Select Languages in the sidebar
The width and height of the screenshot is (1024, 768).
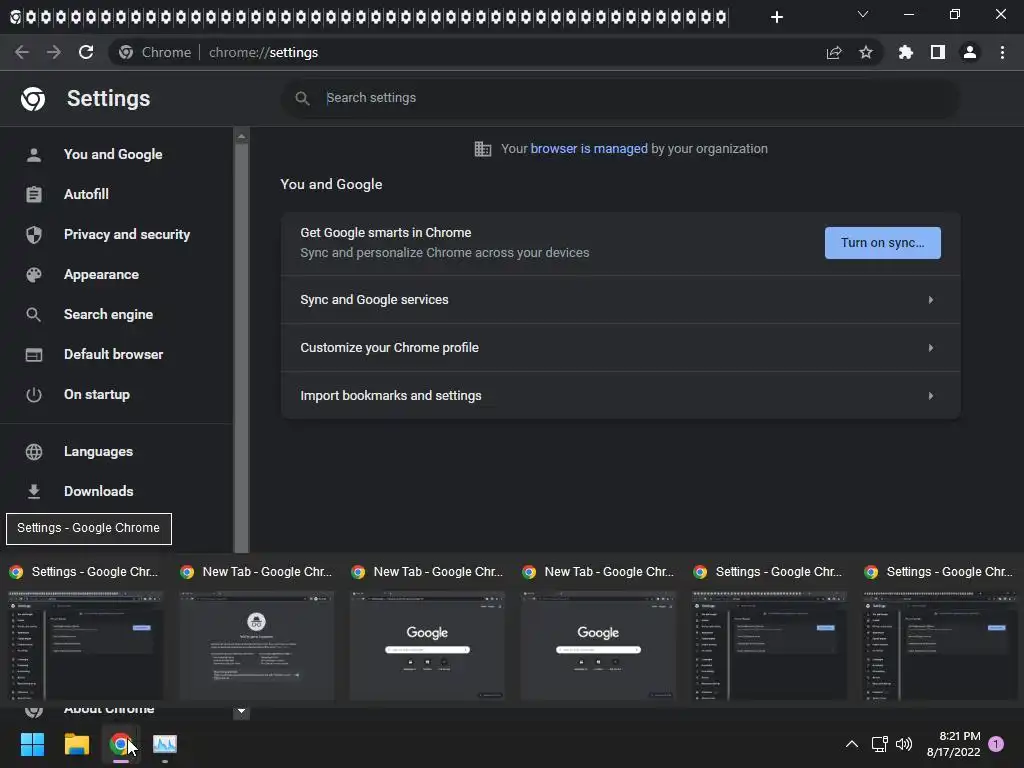point(99,451)
